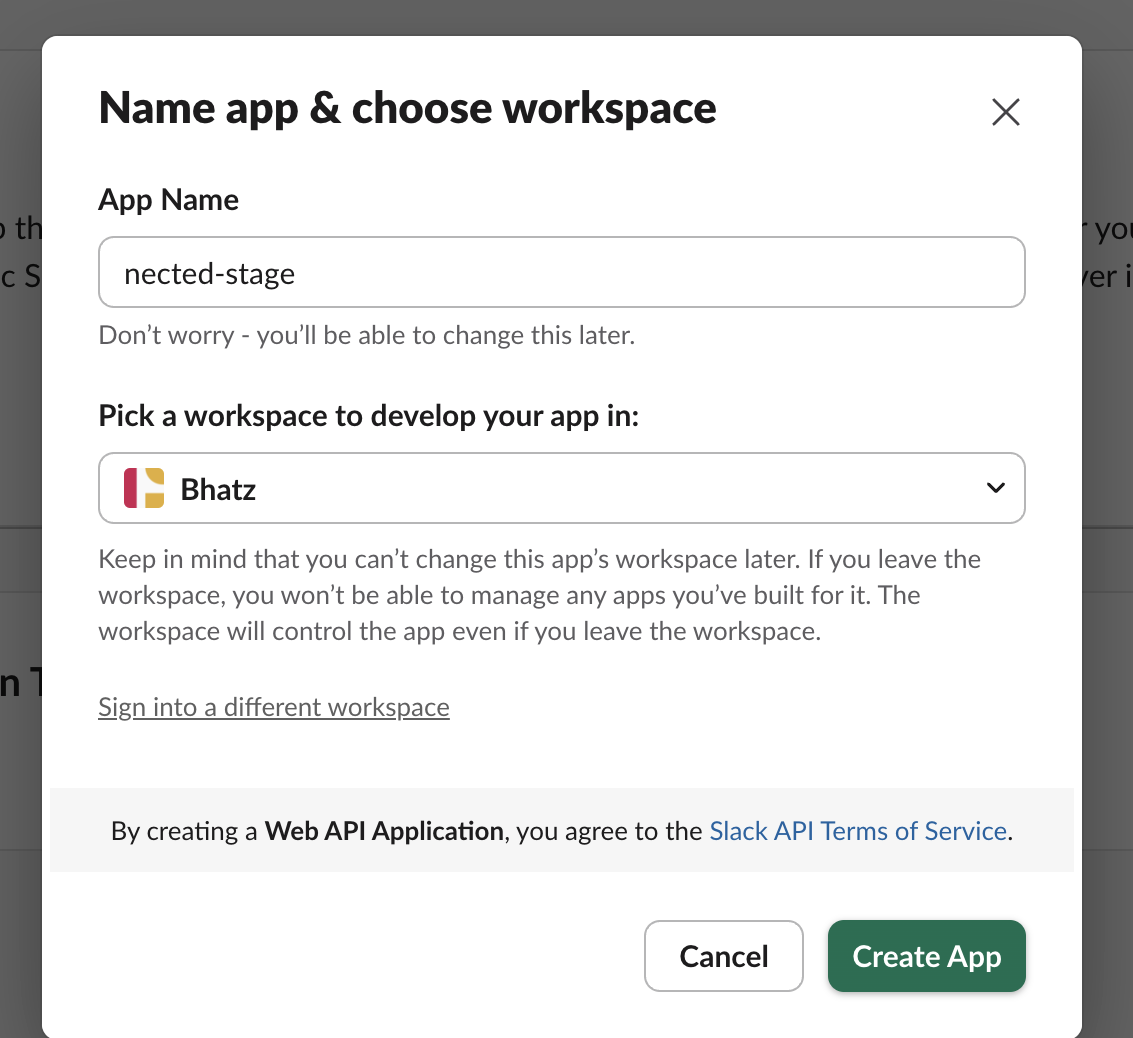Click the workspace warning paragraph text
Screen dimensions: 1133x1038
[x=539, y=595]
